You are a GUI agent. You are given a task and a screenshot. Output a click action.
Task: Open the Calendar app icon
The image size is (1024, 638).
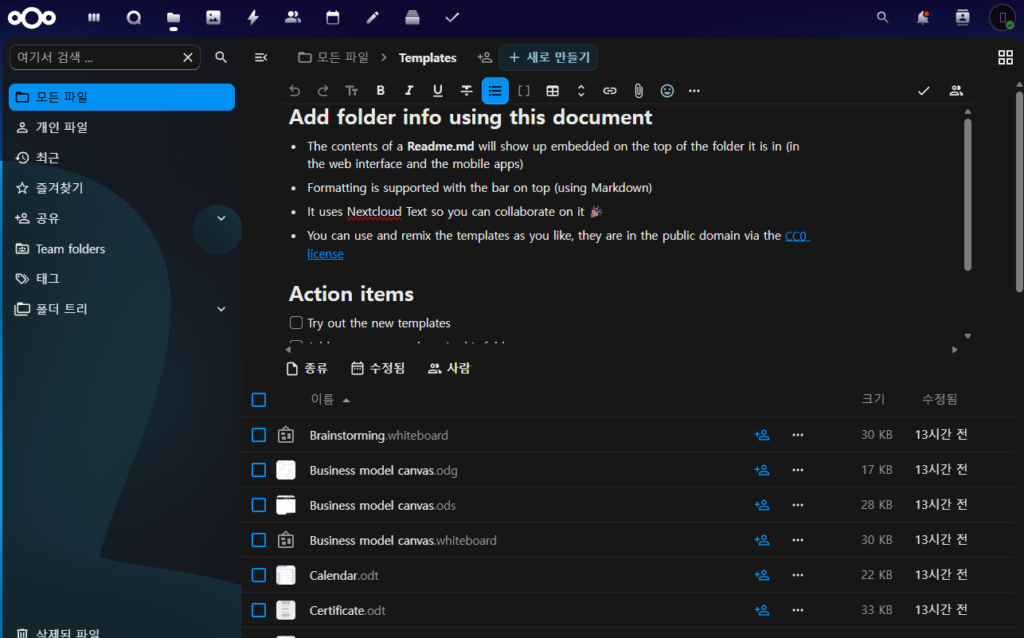332,17
